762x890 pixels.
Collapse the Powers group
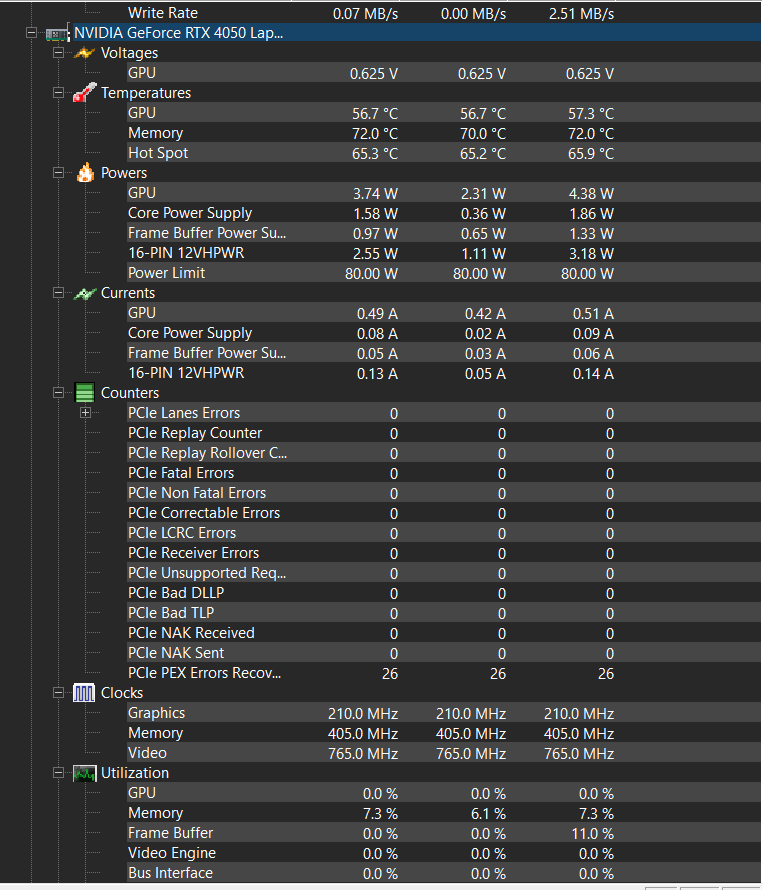(58, 173)
